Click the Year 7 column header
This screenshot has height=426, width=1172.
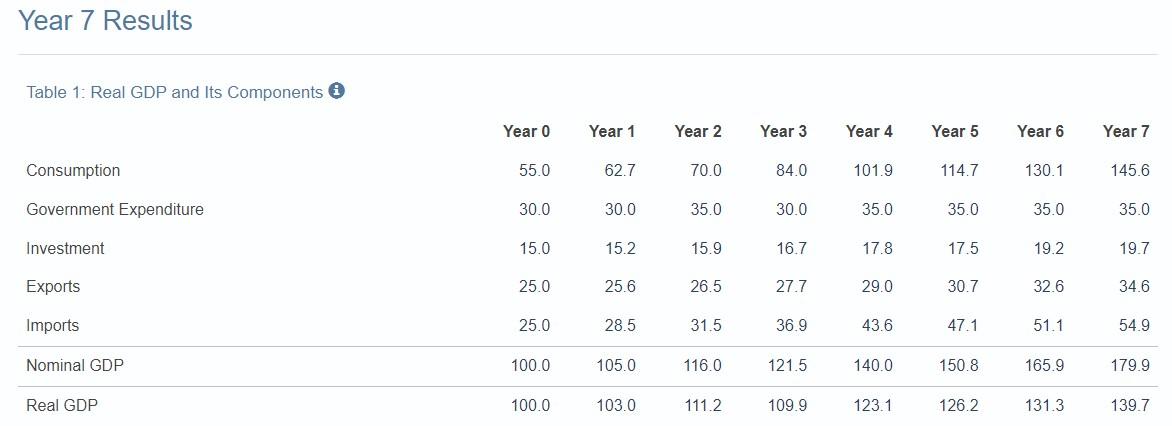(1126, 132)
